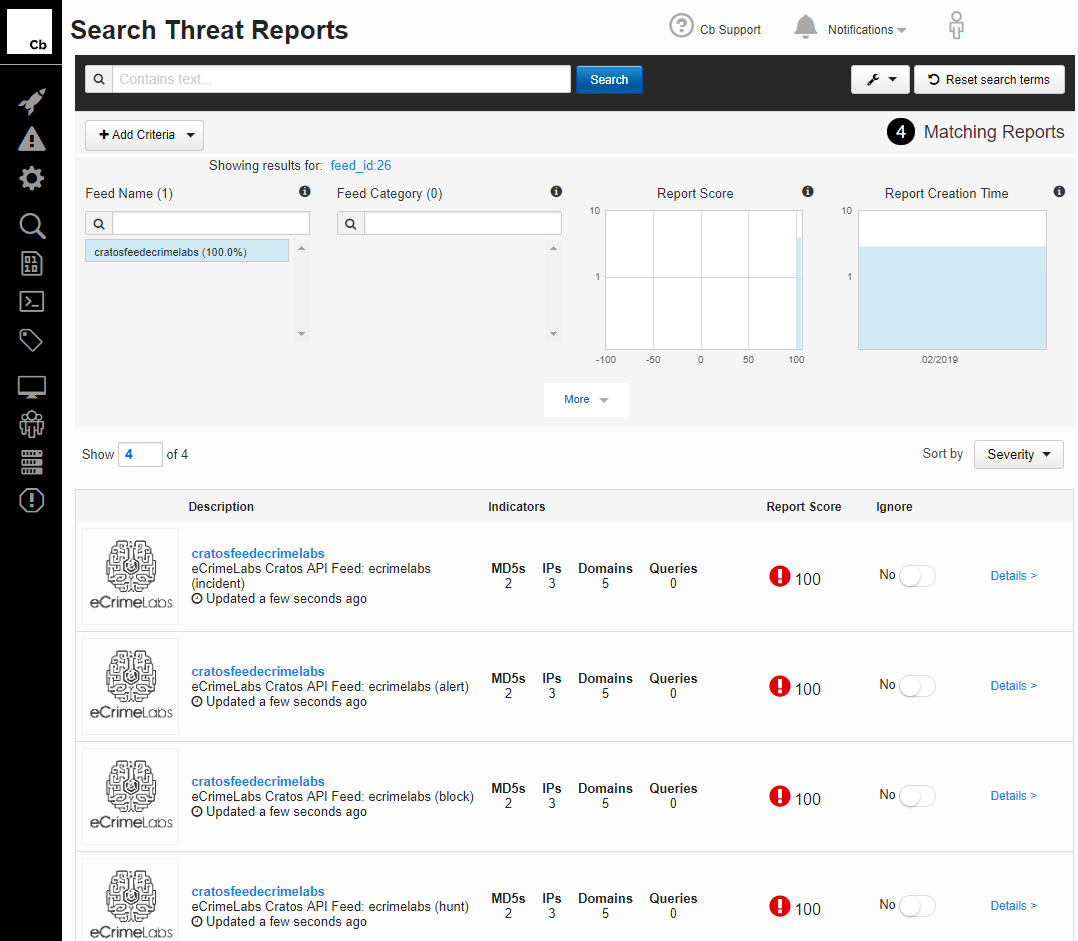Toggle Ignore for the block report
Viewport: 1078px width, 941px height.
pos(917,796)
